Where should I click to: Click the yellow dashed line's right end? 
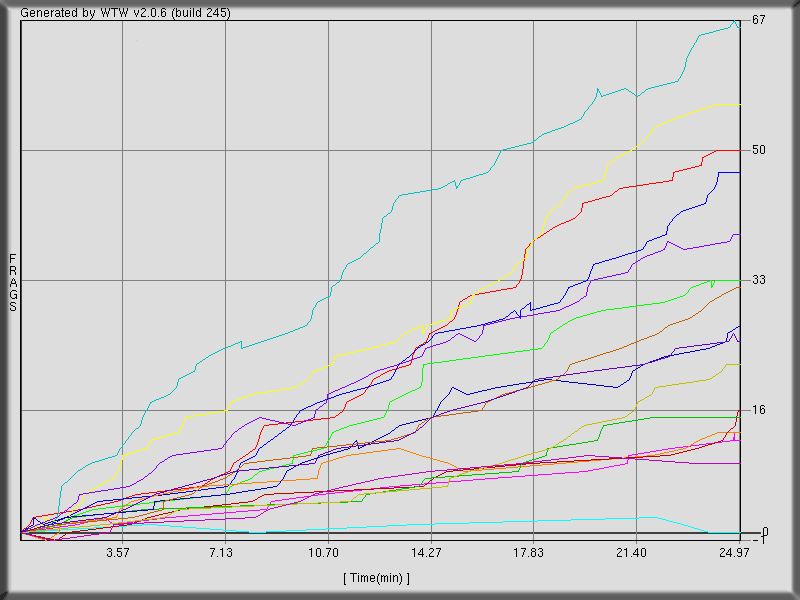738,104
